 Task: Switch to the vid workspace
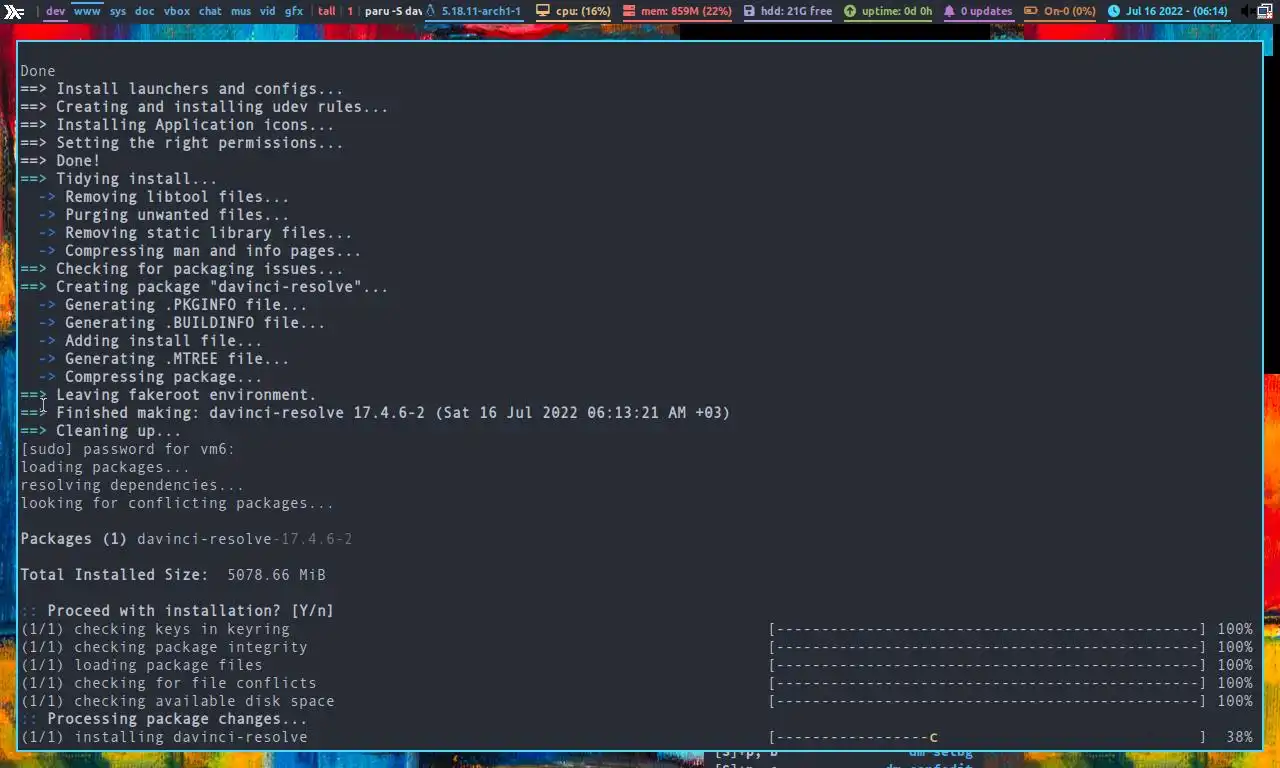[x=268, y=12]
